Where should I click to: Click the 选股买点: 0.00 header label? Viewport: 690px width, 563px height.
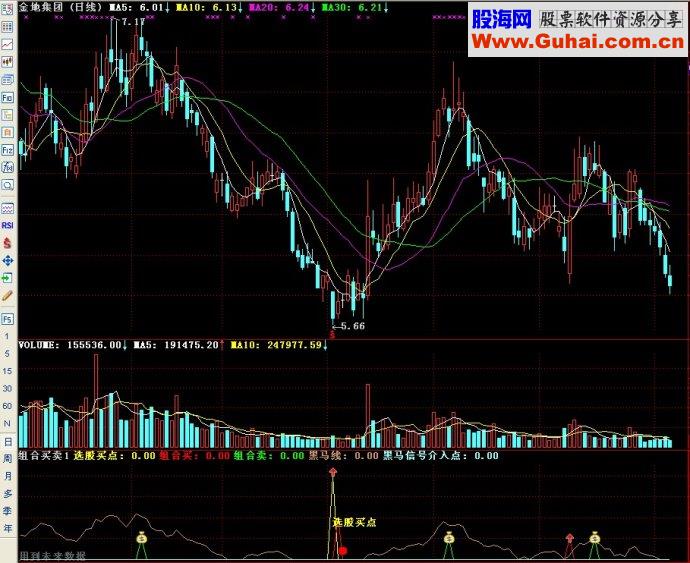click(114, 456)
